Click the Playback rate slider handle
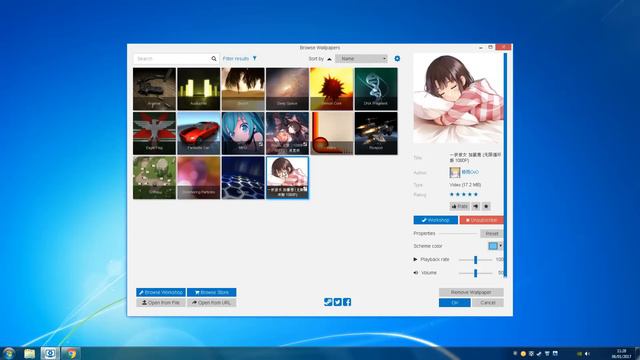 click(x=476, y=260)
